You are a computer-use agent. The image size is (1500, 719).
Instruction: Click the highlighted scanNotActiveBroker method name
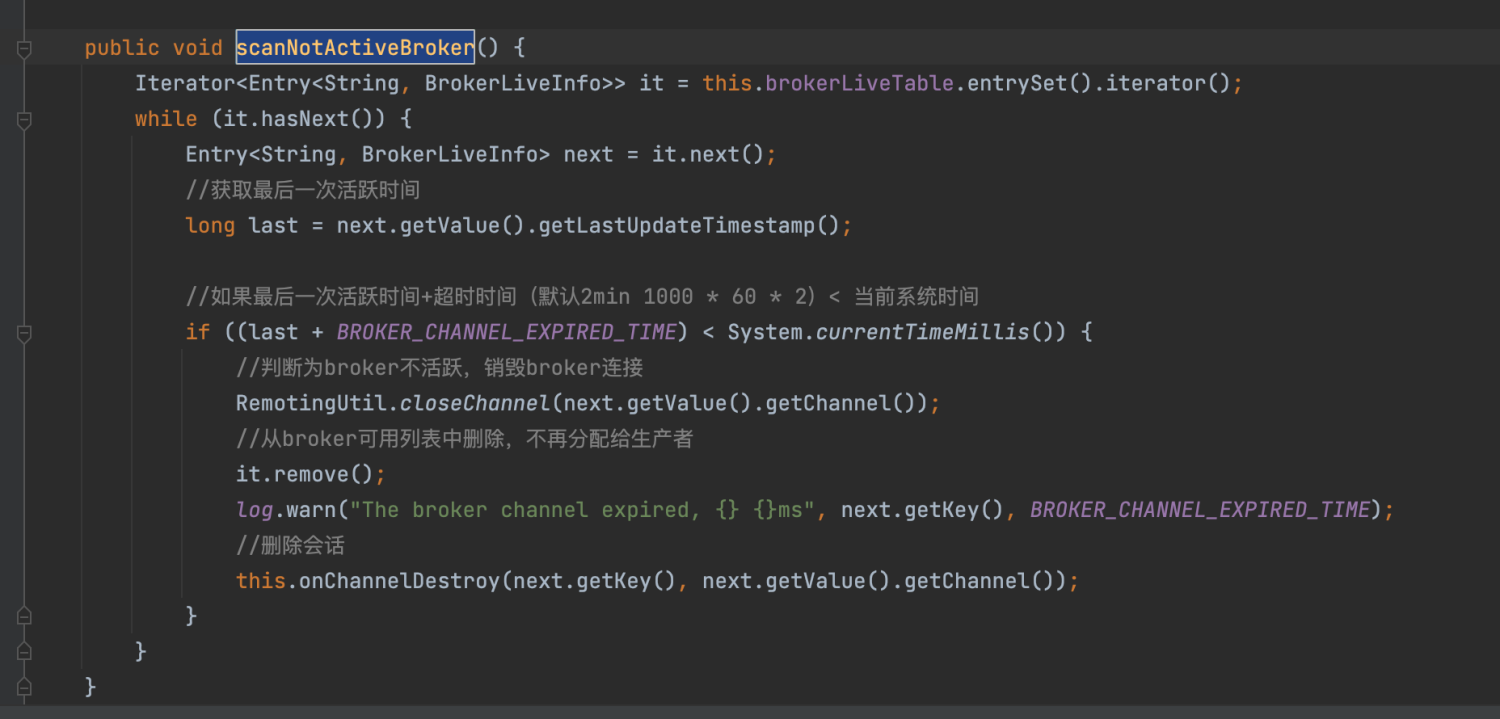(355, 47)
